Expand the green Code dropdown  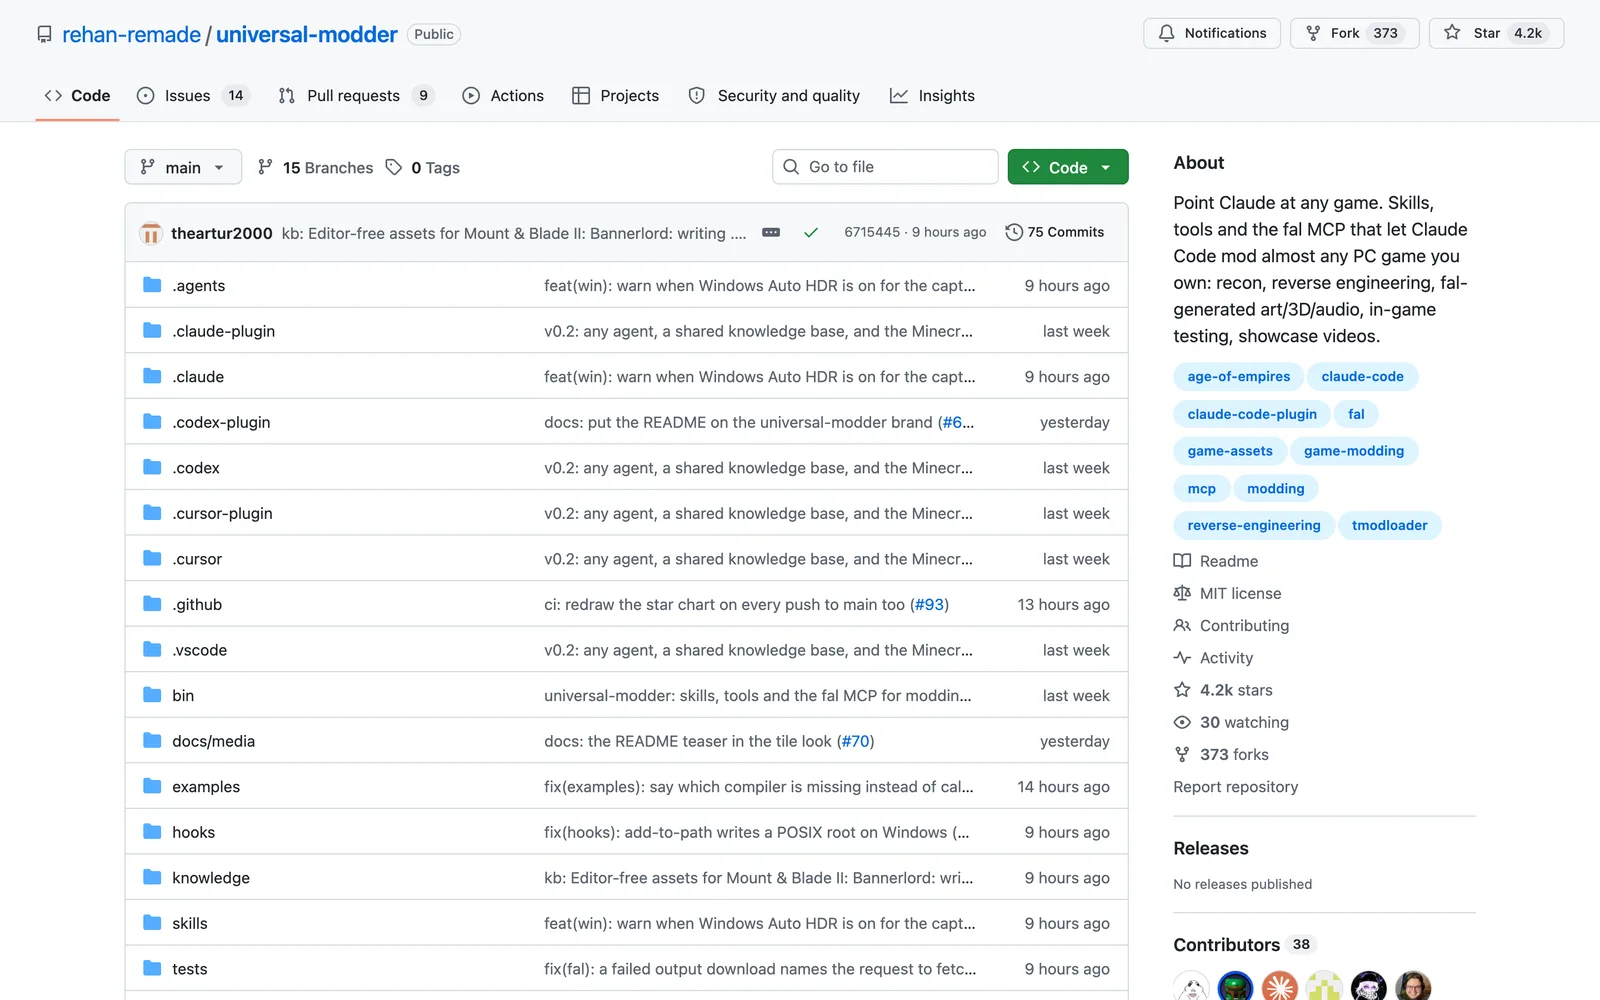click(x=1068, y=167)
